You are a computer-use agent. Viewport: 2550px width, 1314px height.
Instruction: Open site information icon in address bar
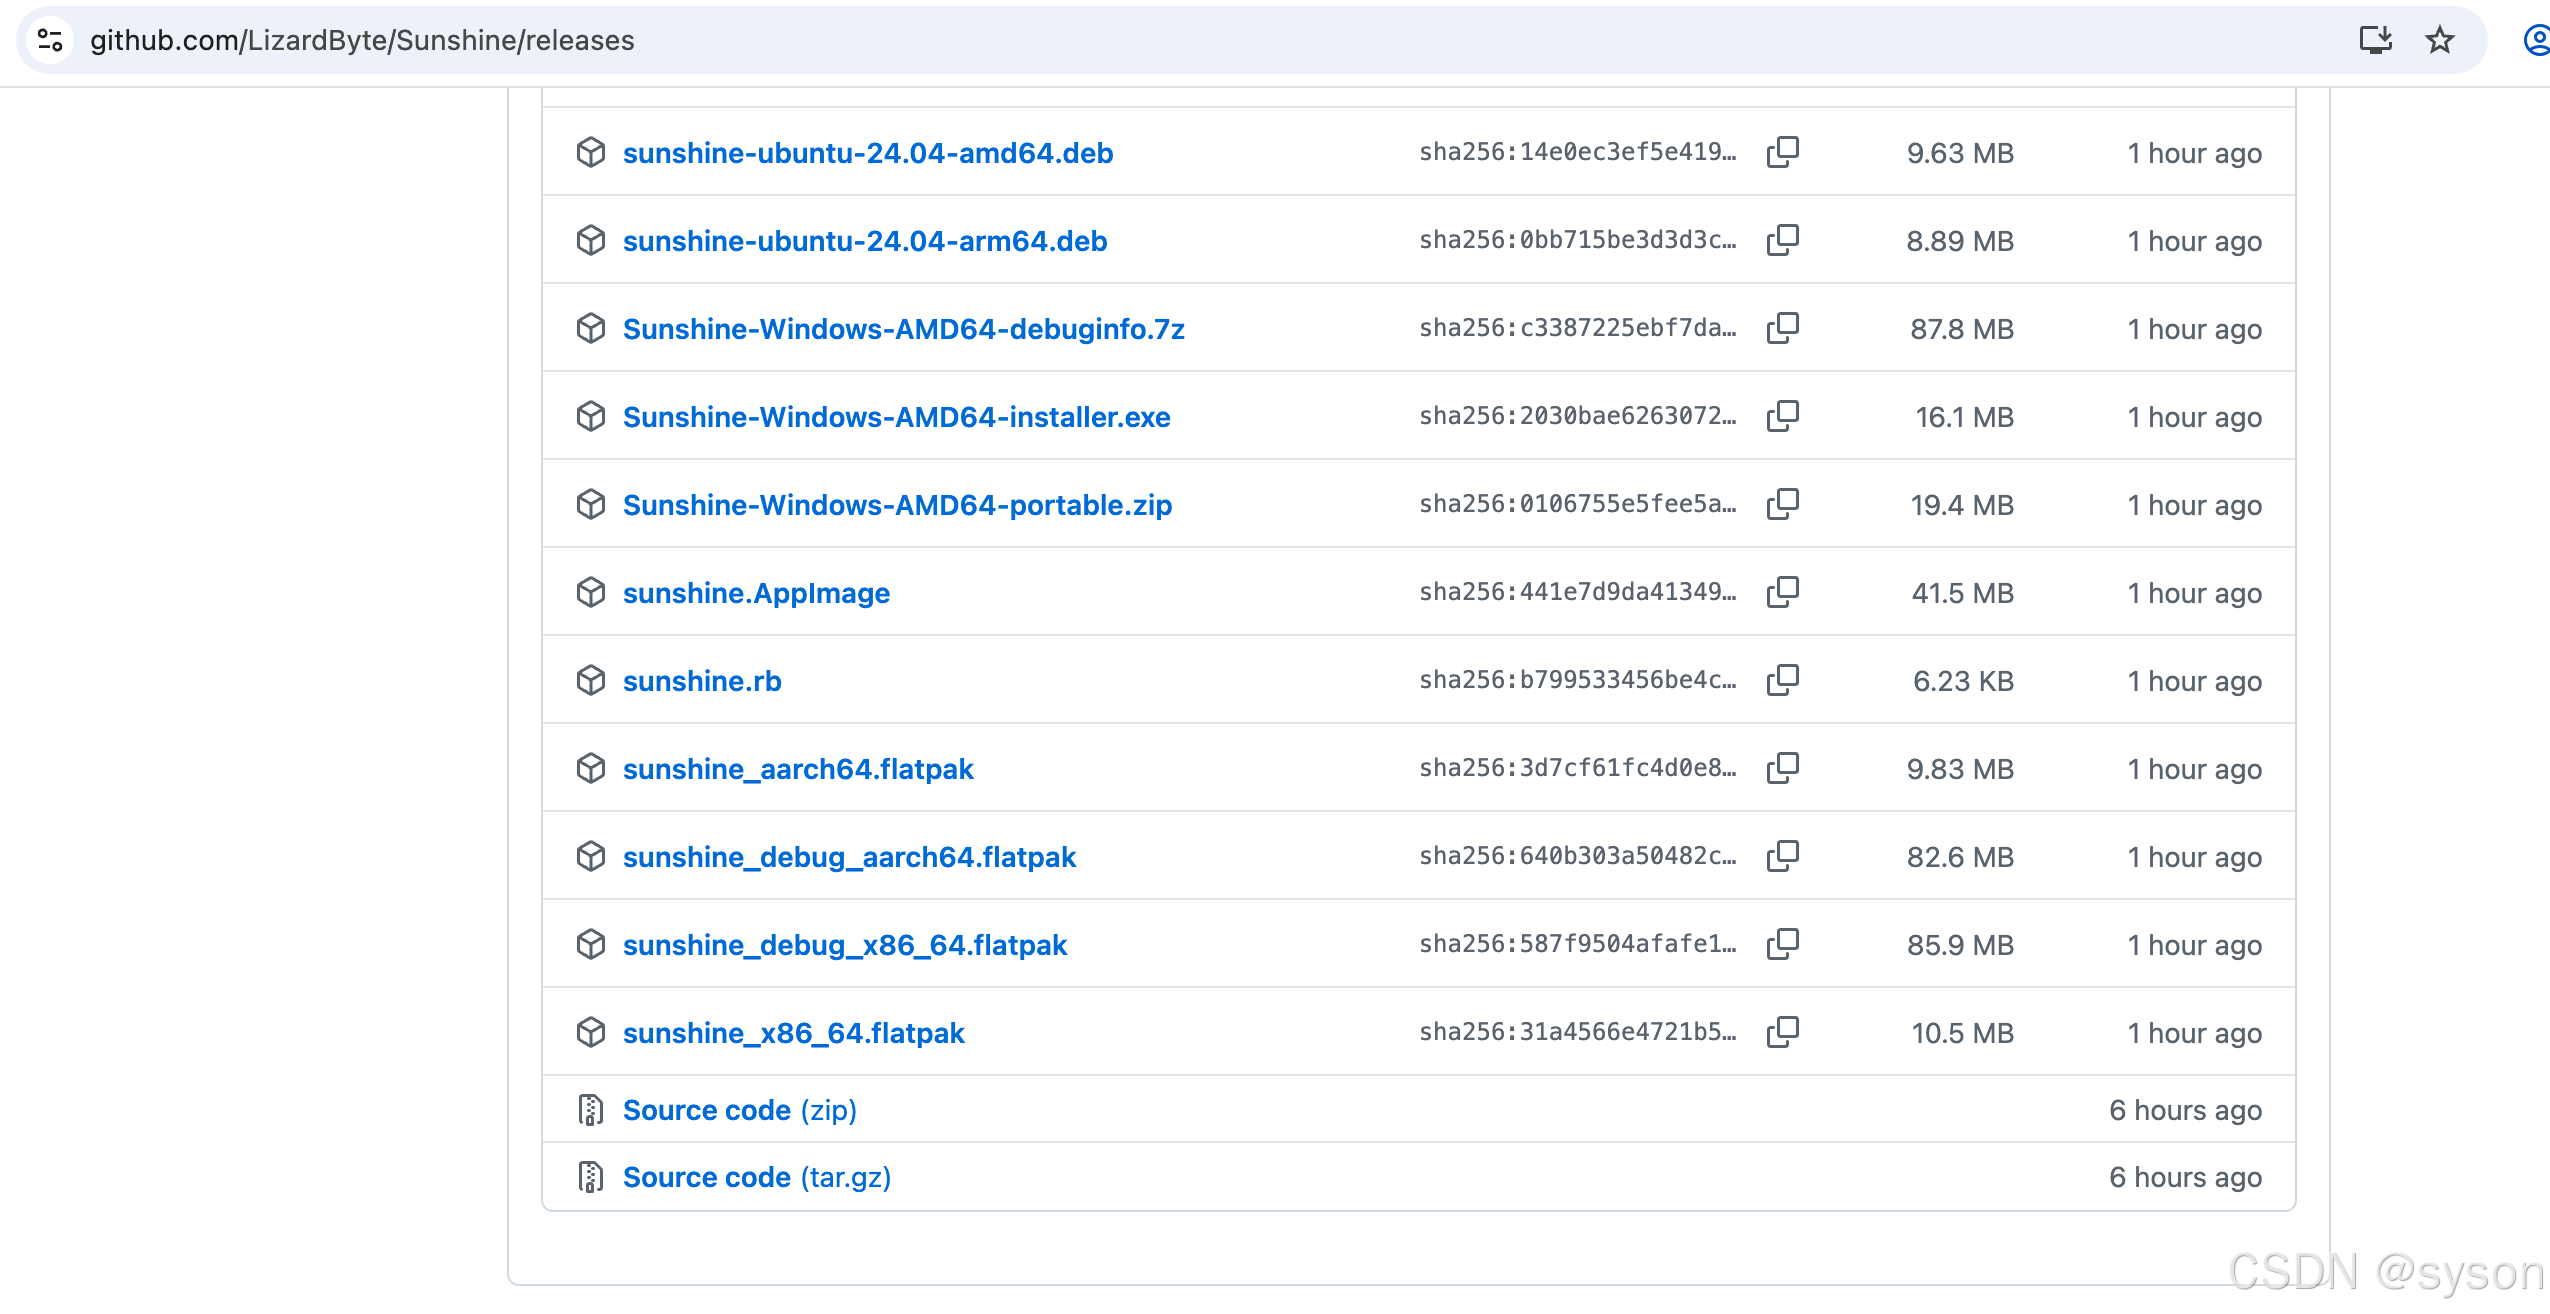pos(50,40)
